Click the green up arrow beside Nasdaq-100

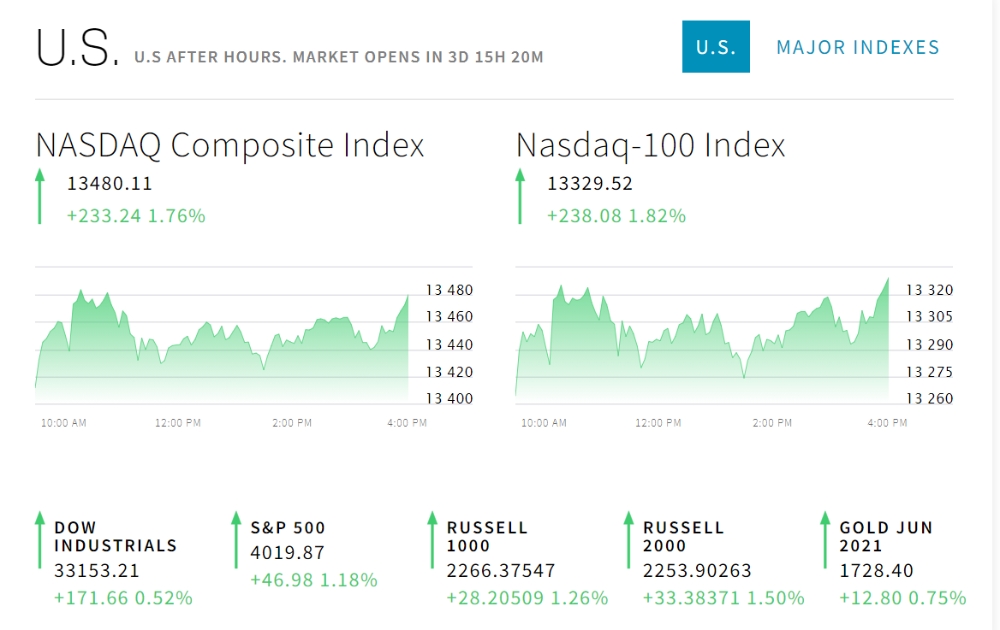tap(520, 196)
